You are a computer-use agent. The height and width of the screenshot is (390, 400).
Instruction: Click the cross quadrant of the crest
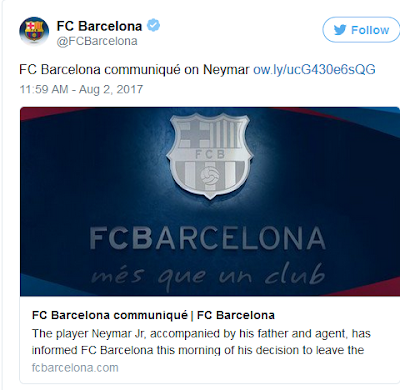click(194, 133)
